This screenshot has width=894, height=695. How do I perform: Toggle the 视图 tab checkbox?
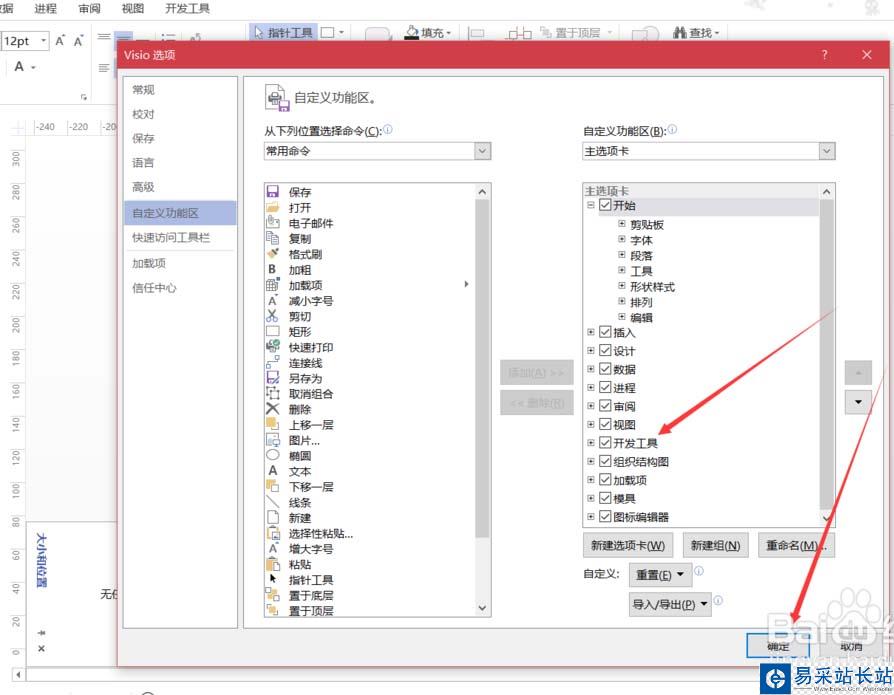point(605,424)
